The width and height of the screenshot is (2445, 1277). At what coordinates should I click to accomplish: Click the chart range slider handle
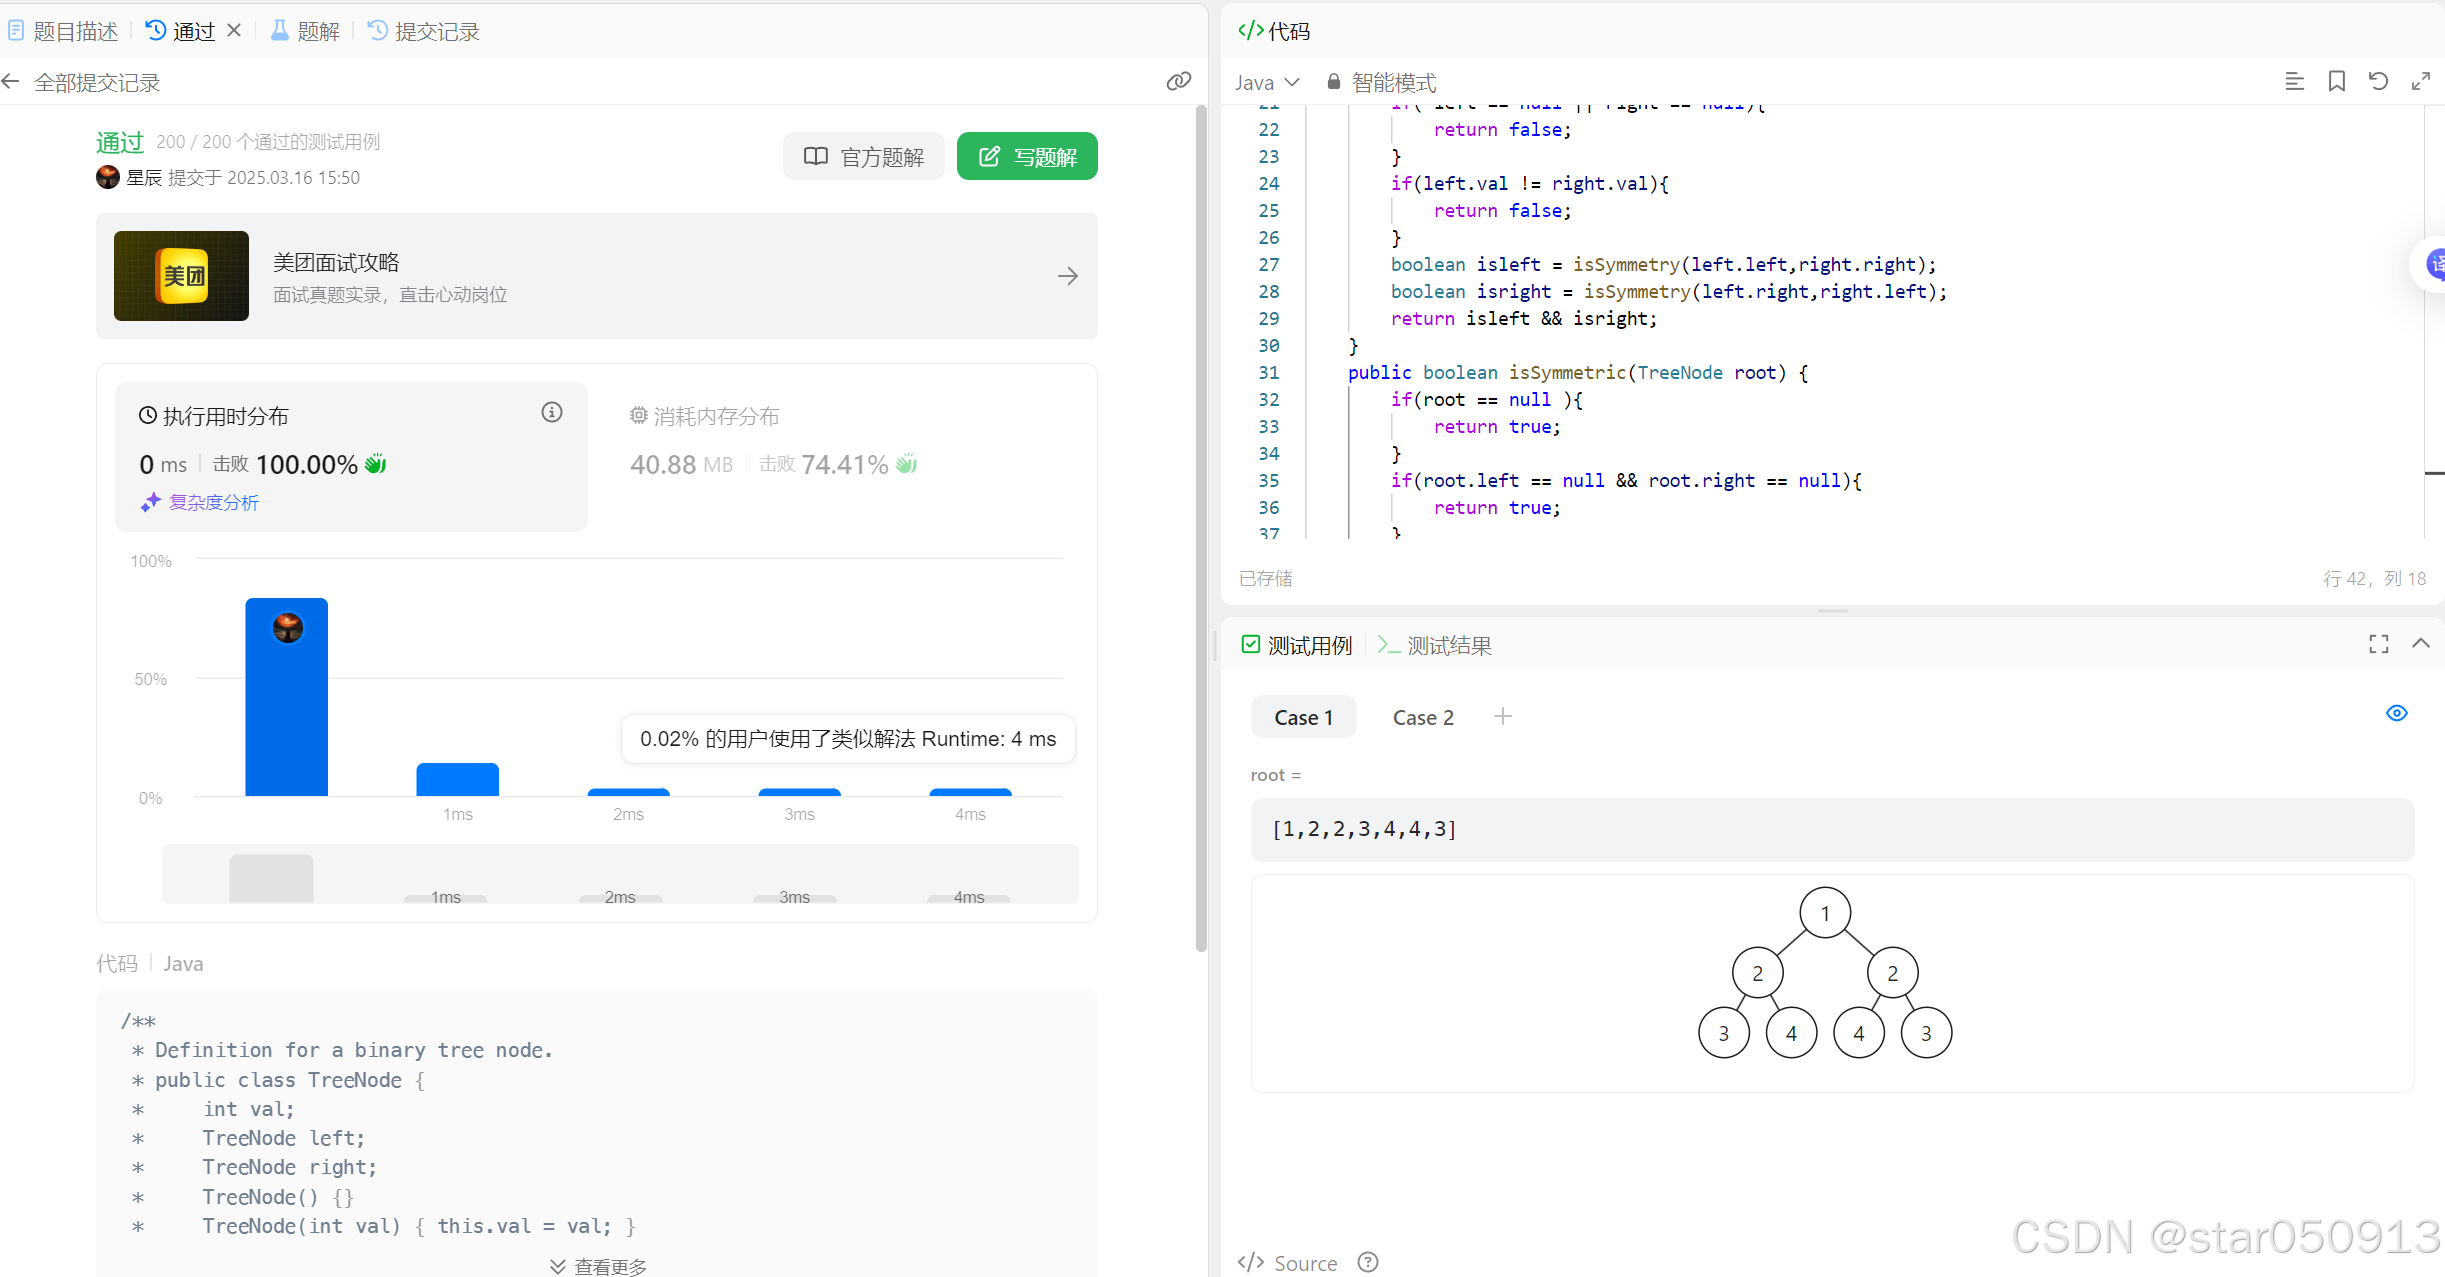(271, 878)
